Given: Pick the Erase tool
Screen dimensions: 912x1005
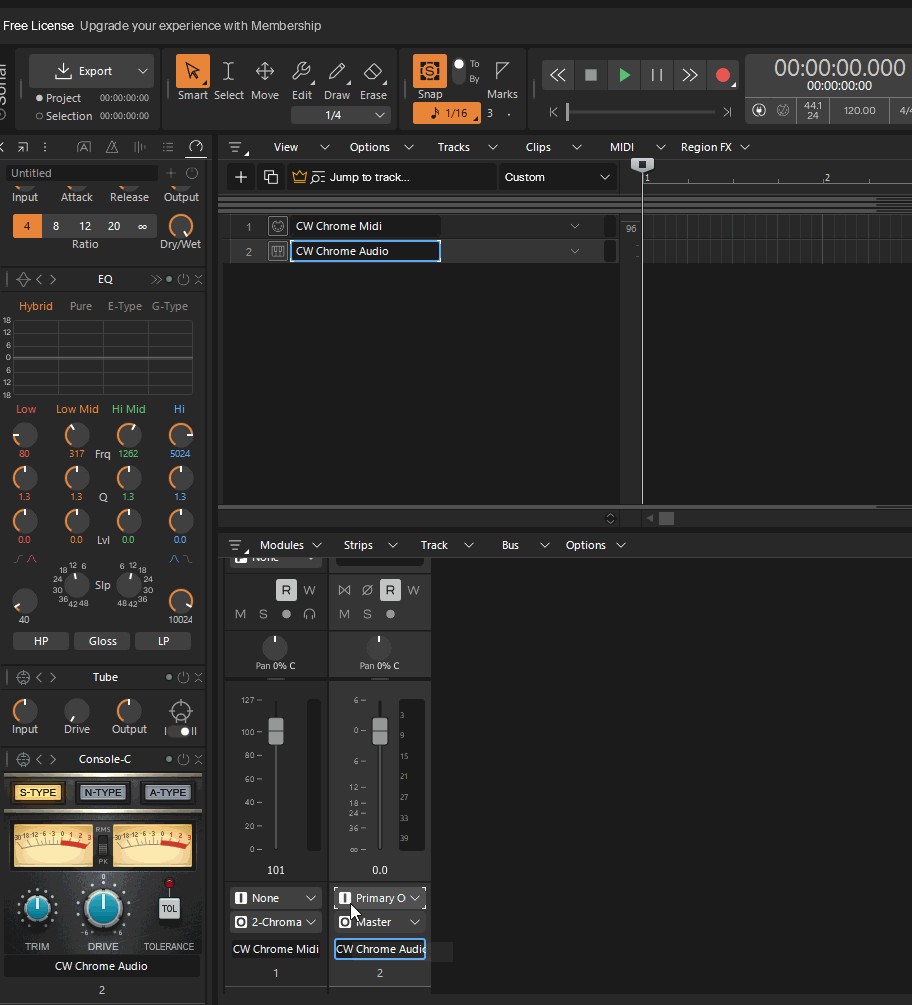Looking at the screenshot, I should coord(373,78).
